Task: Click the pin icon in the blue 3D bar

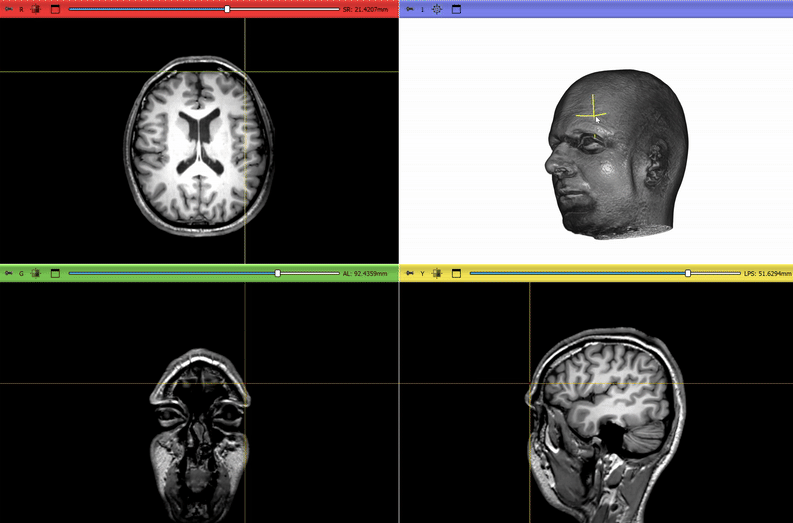Action: (410, 9)
